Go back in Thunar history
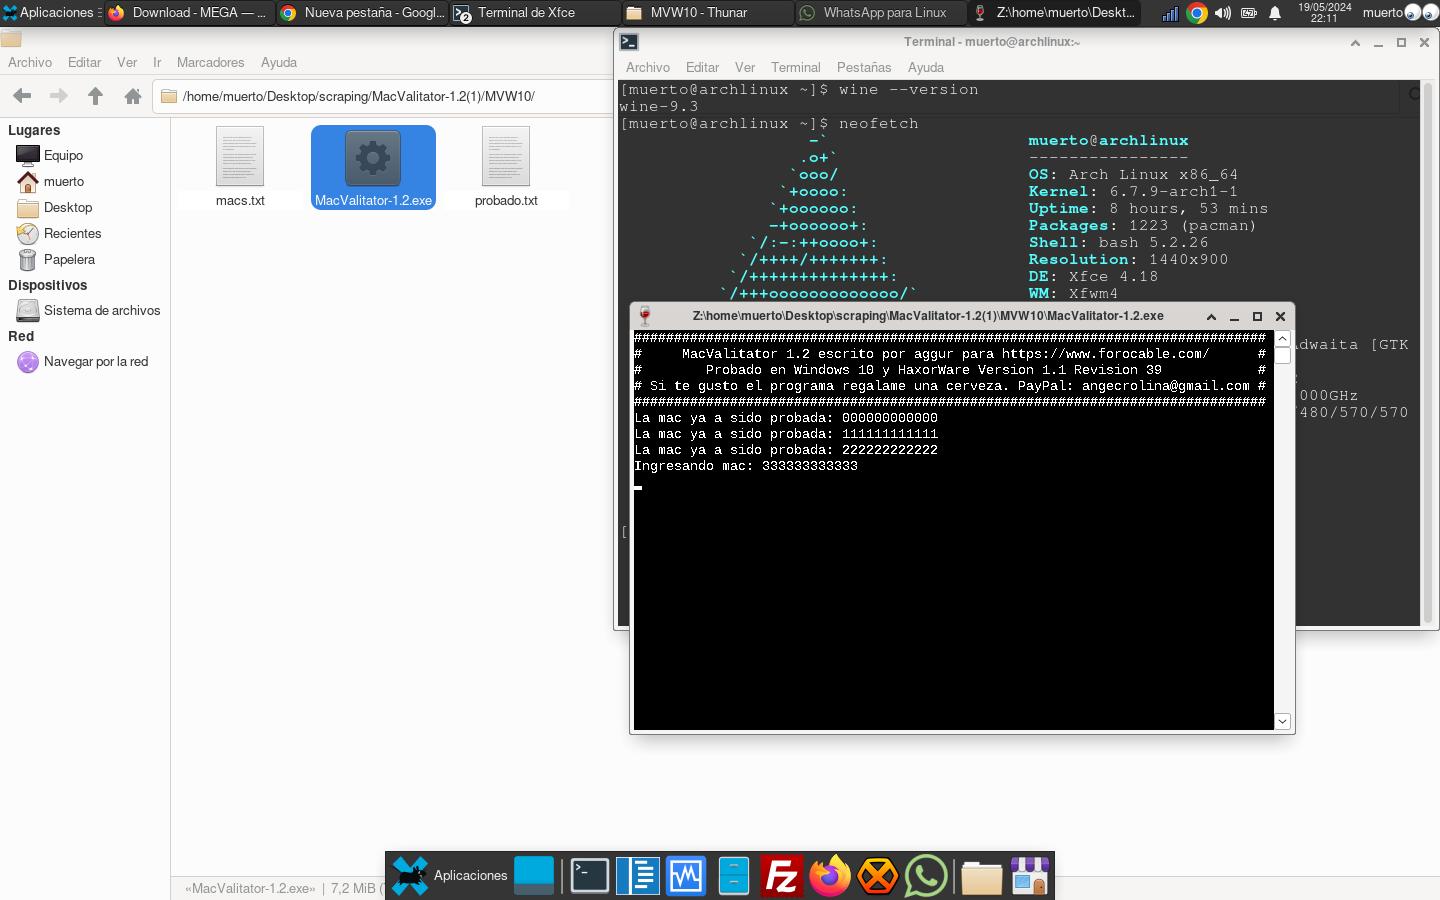This screenshot has width=1440, height=900. [x=22, y=96]
